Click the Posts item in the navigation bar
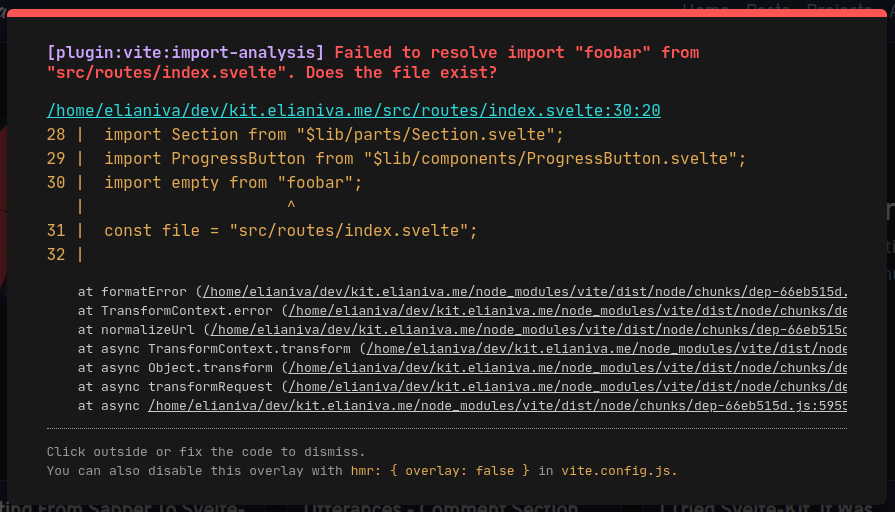The height and width of the screenshot is (512, 895). click(767, 9)
